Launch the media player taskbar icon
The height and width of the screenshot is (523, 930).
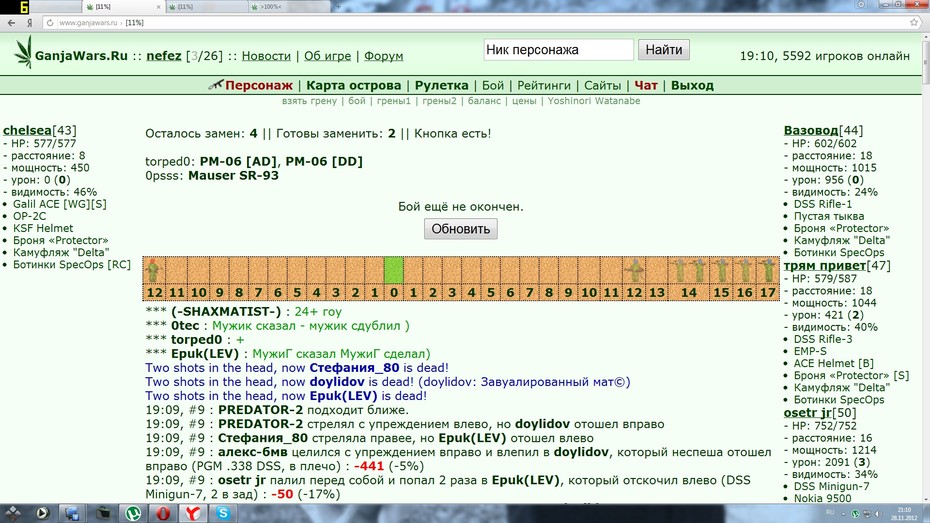point(42,513)
